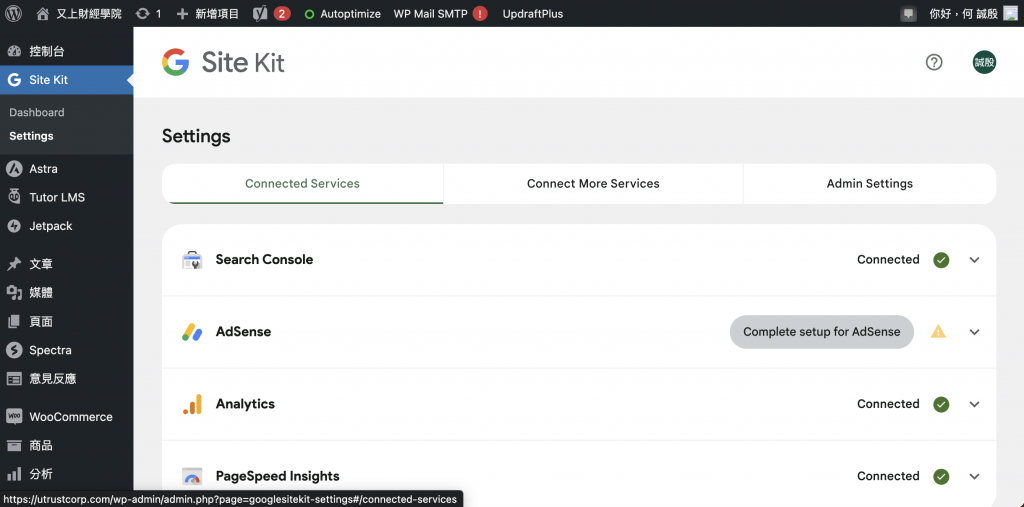Open the 誠殷 account avatar in Site Kit
Image resolution: width=1024 pixels, height=507 pixels.
click(984, 62)
